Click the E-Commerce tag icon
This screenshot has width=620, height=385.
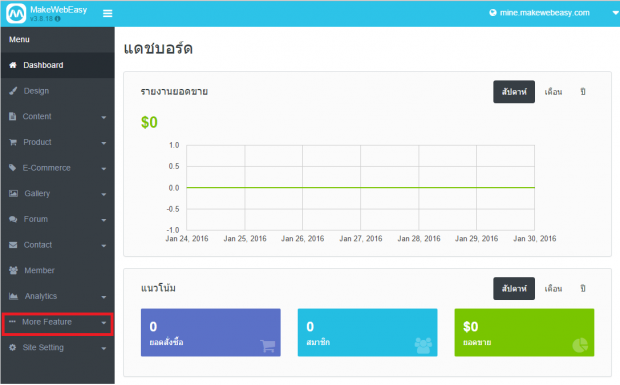click(13, 168)
